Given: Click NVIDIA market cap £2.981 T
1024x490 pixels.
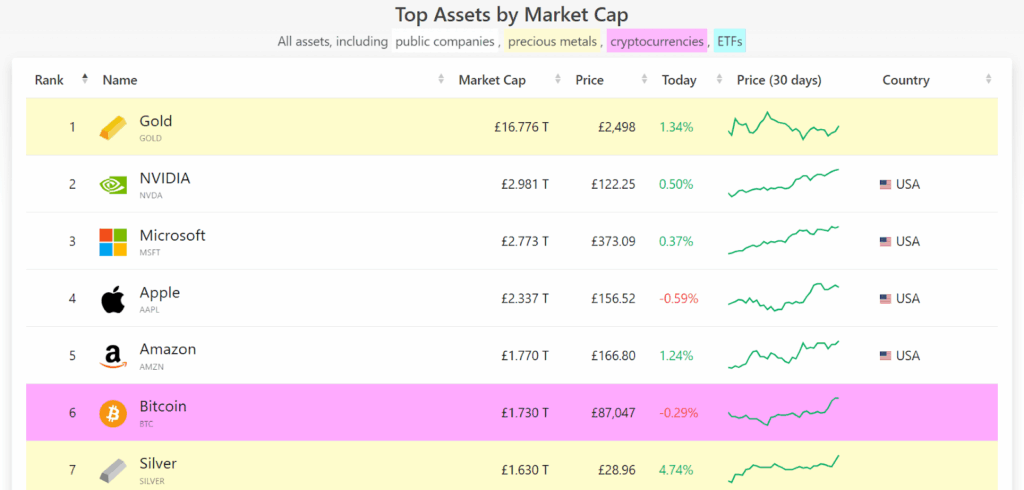Looking at the screenshot, I should (525, 184).
